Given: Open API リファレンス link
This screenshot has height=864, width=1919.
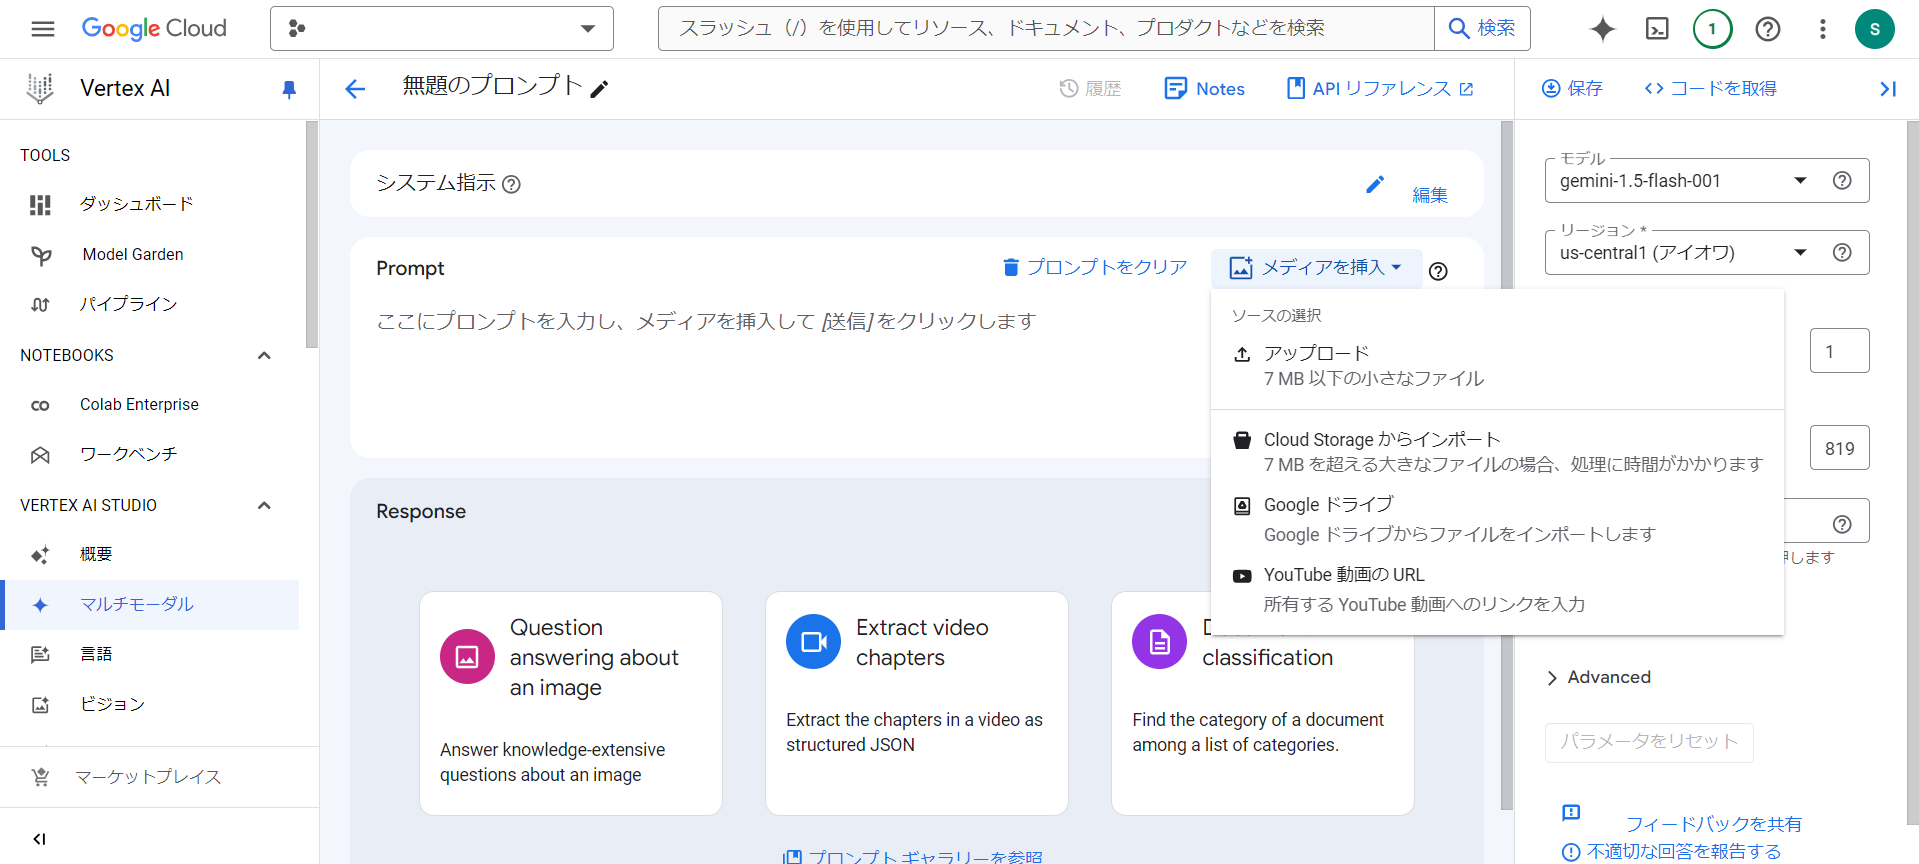Looking at the screenshot, I should pyautogui.click(x=1380, y=89).
